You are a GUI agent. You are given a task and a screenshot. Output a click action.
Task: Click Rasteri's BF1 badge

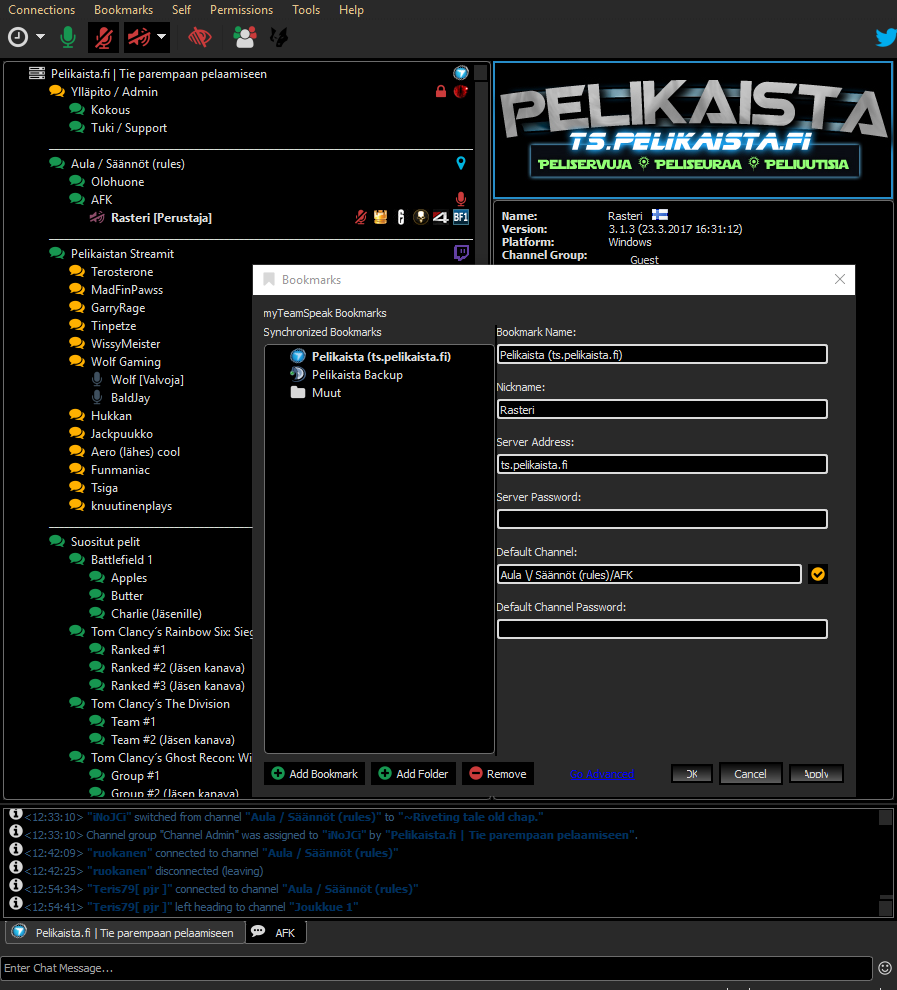point(461,217)
